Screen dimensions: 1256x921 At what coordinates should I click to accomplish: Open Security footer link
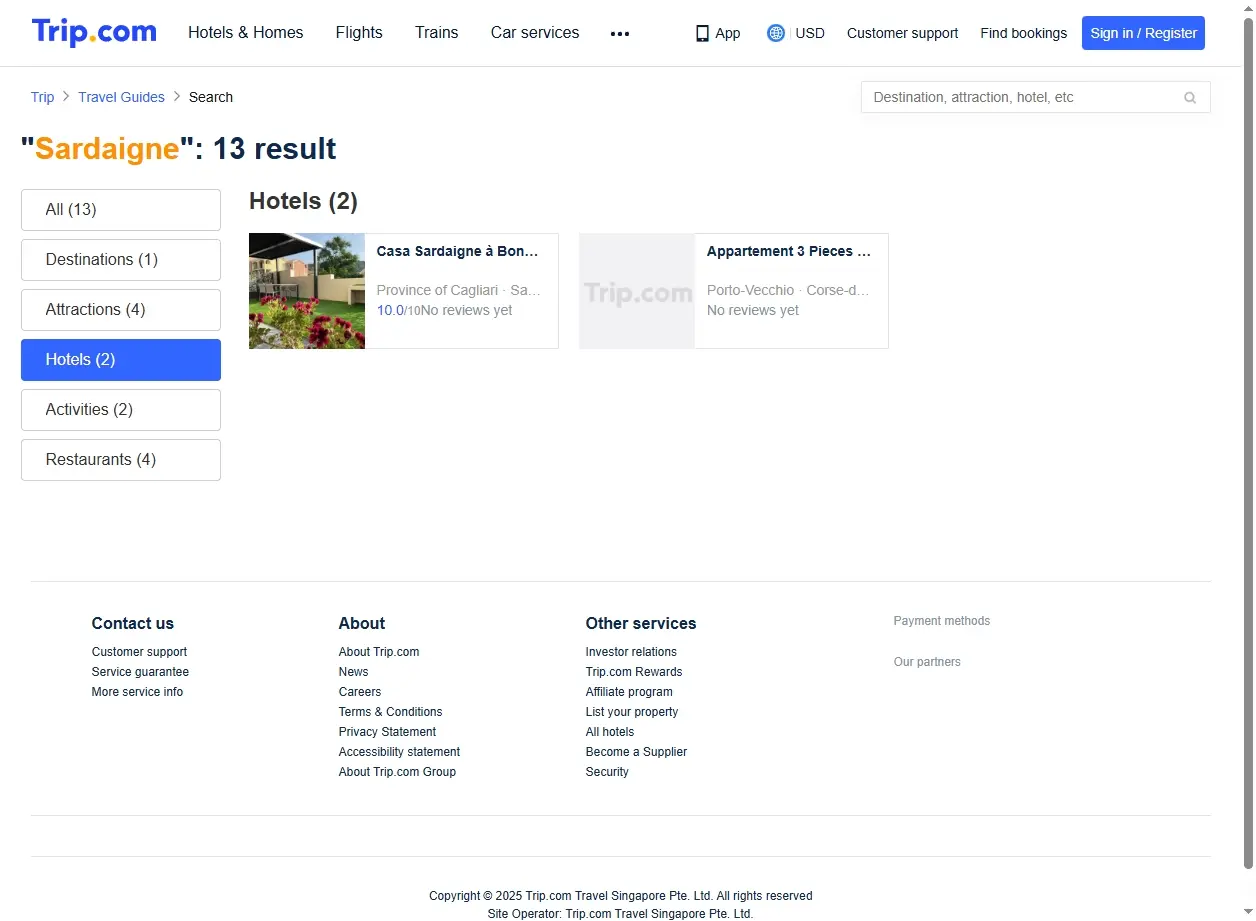pos(607,772)
